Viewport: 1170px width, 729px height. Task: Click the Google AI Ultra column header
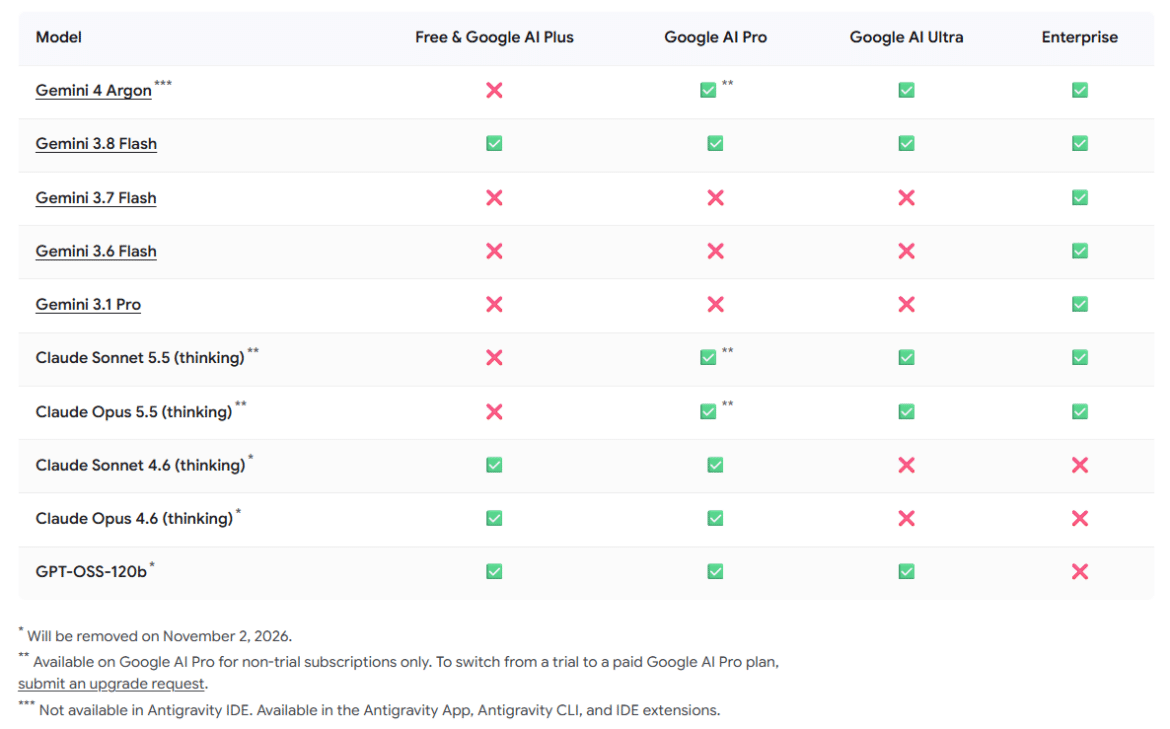[x=907, y=37]
